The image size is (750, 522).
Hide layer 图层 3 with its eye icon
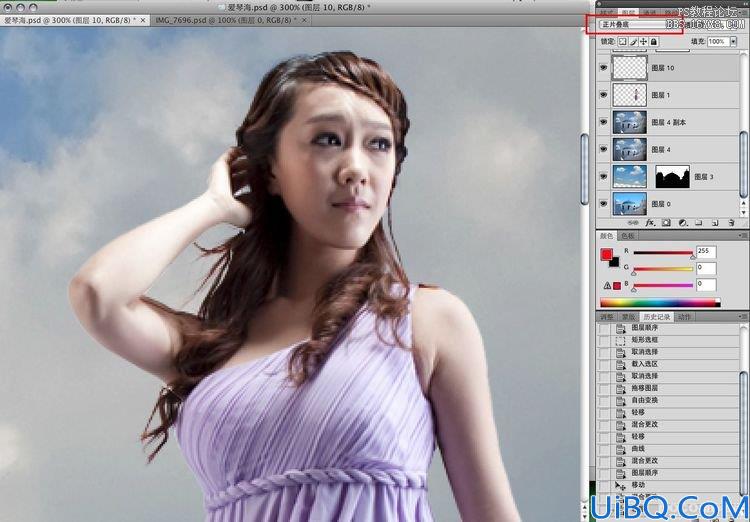[x=604, y=177]
